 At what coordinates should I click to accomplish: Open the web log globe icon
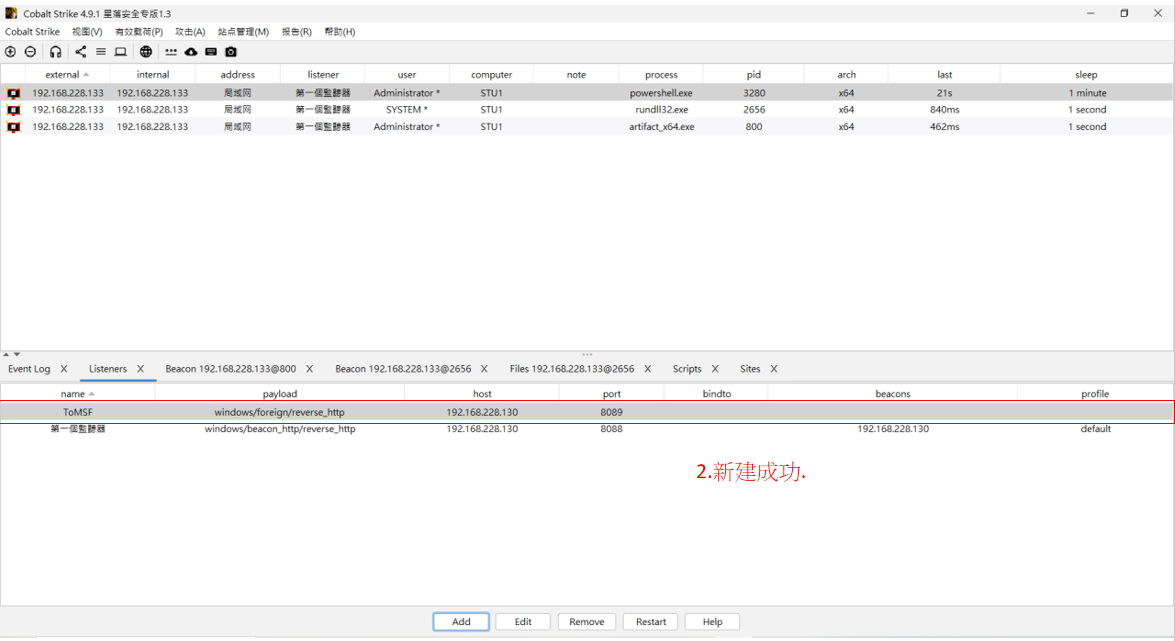(146, 52)
